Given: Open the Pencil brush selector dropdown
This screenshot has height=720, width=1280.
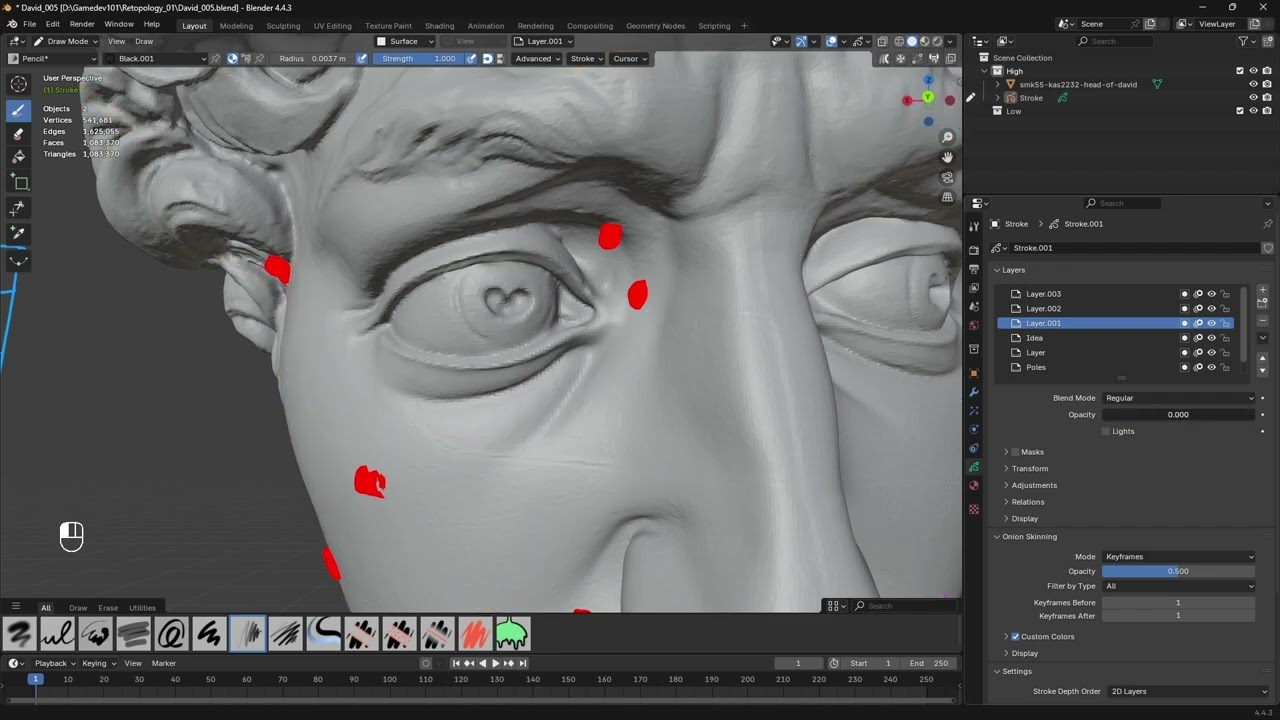Looking at the screenshot, I should coord(54,58).
